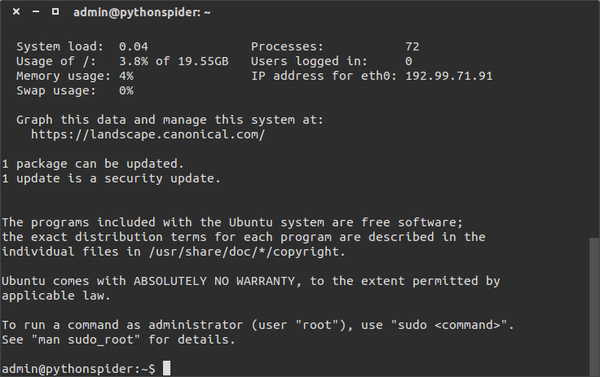Screen dimensions: 600x377
Task: Click the "1 package can be updated" line
Action: coord(93,164)
